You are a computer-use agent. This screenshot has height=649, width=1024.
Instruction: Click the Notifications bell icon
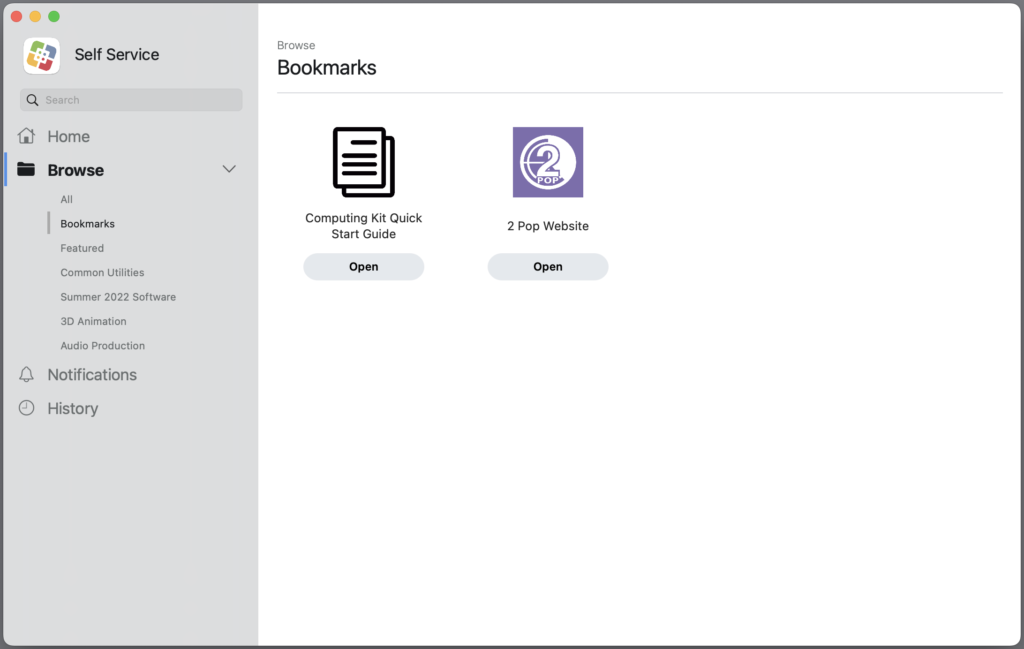[26, 374]
